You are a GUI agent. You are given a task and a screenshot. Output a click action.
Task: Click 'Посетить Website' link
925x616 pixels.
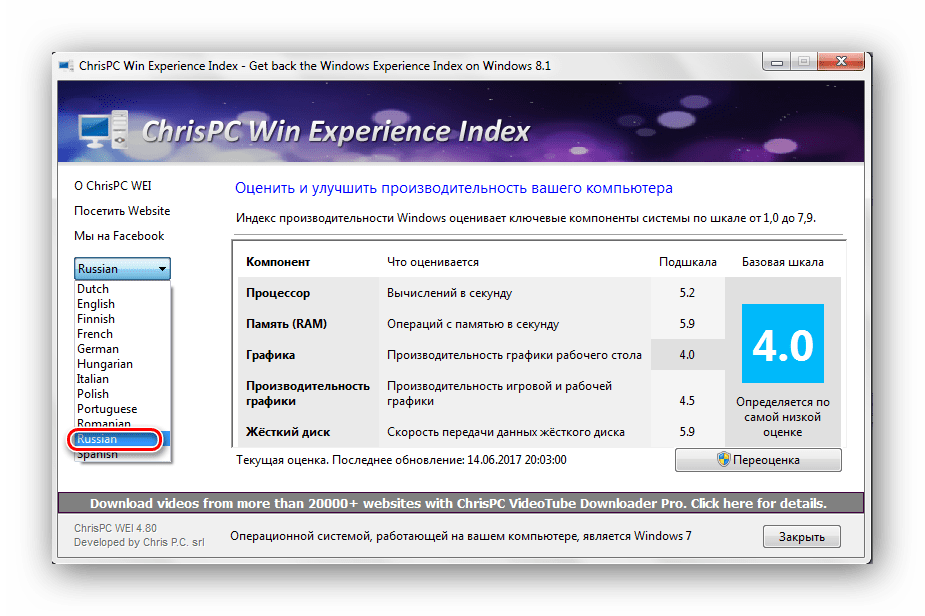pos(122,211)
